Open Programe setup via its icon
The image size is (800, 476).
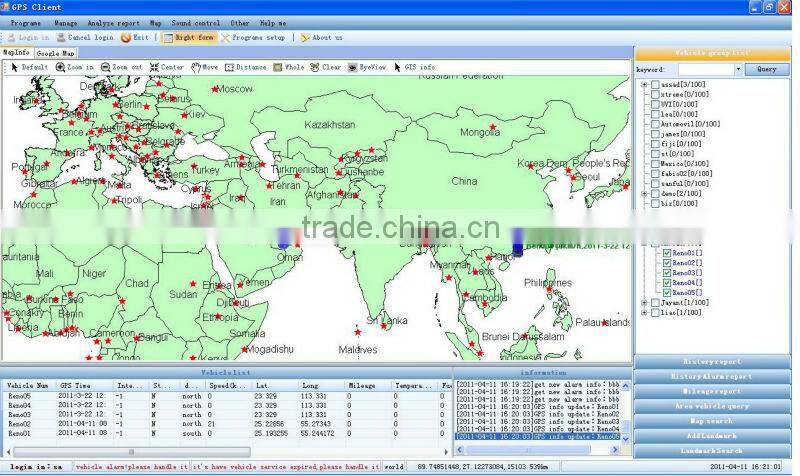tap(225, 38)
